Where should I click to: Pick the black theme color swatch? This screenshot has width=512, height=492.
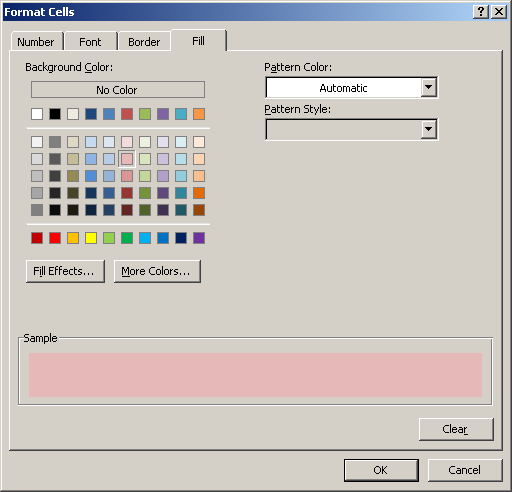[55, 114]
